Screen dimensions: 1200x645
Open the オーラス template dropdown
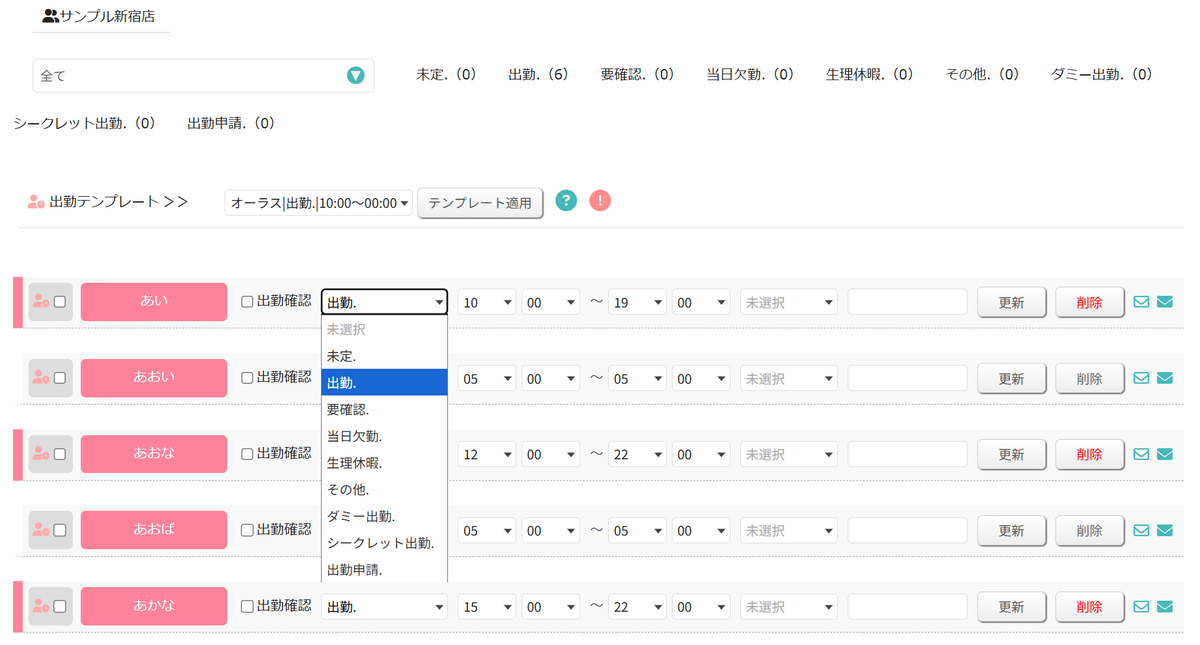tap(317, 201)
